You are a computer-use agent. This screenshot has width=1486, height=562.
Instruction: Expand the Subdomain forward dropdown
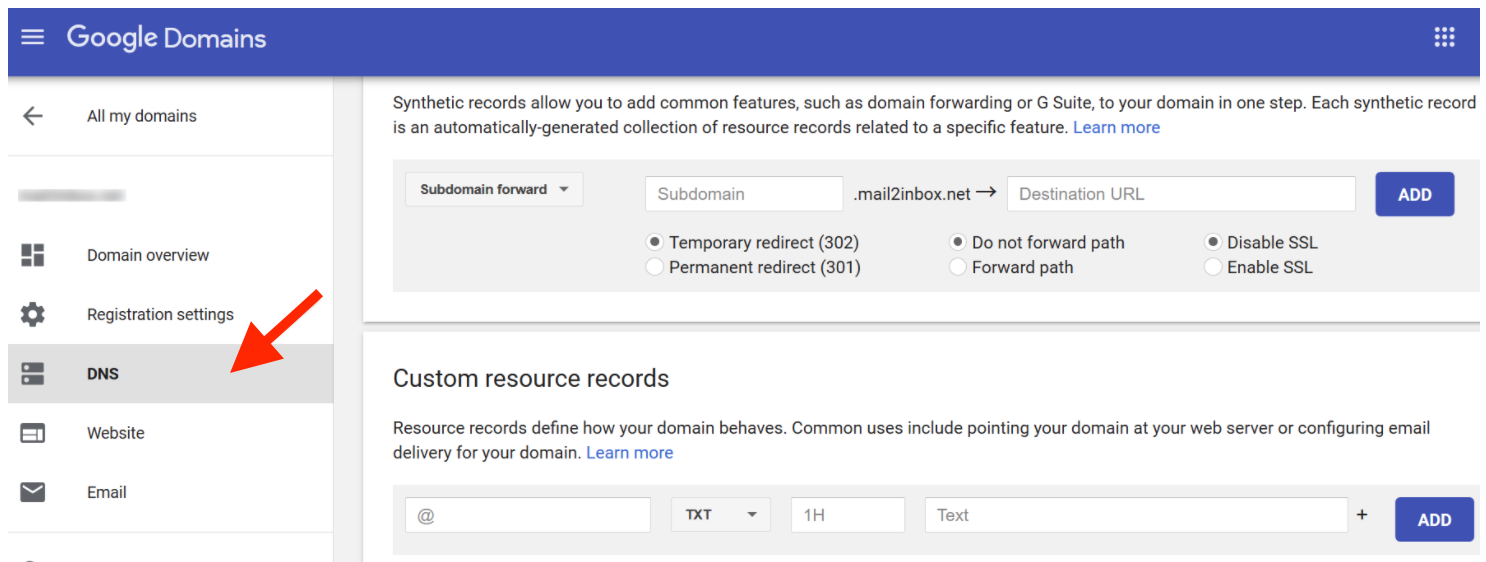click(x=494, y=189)
